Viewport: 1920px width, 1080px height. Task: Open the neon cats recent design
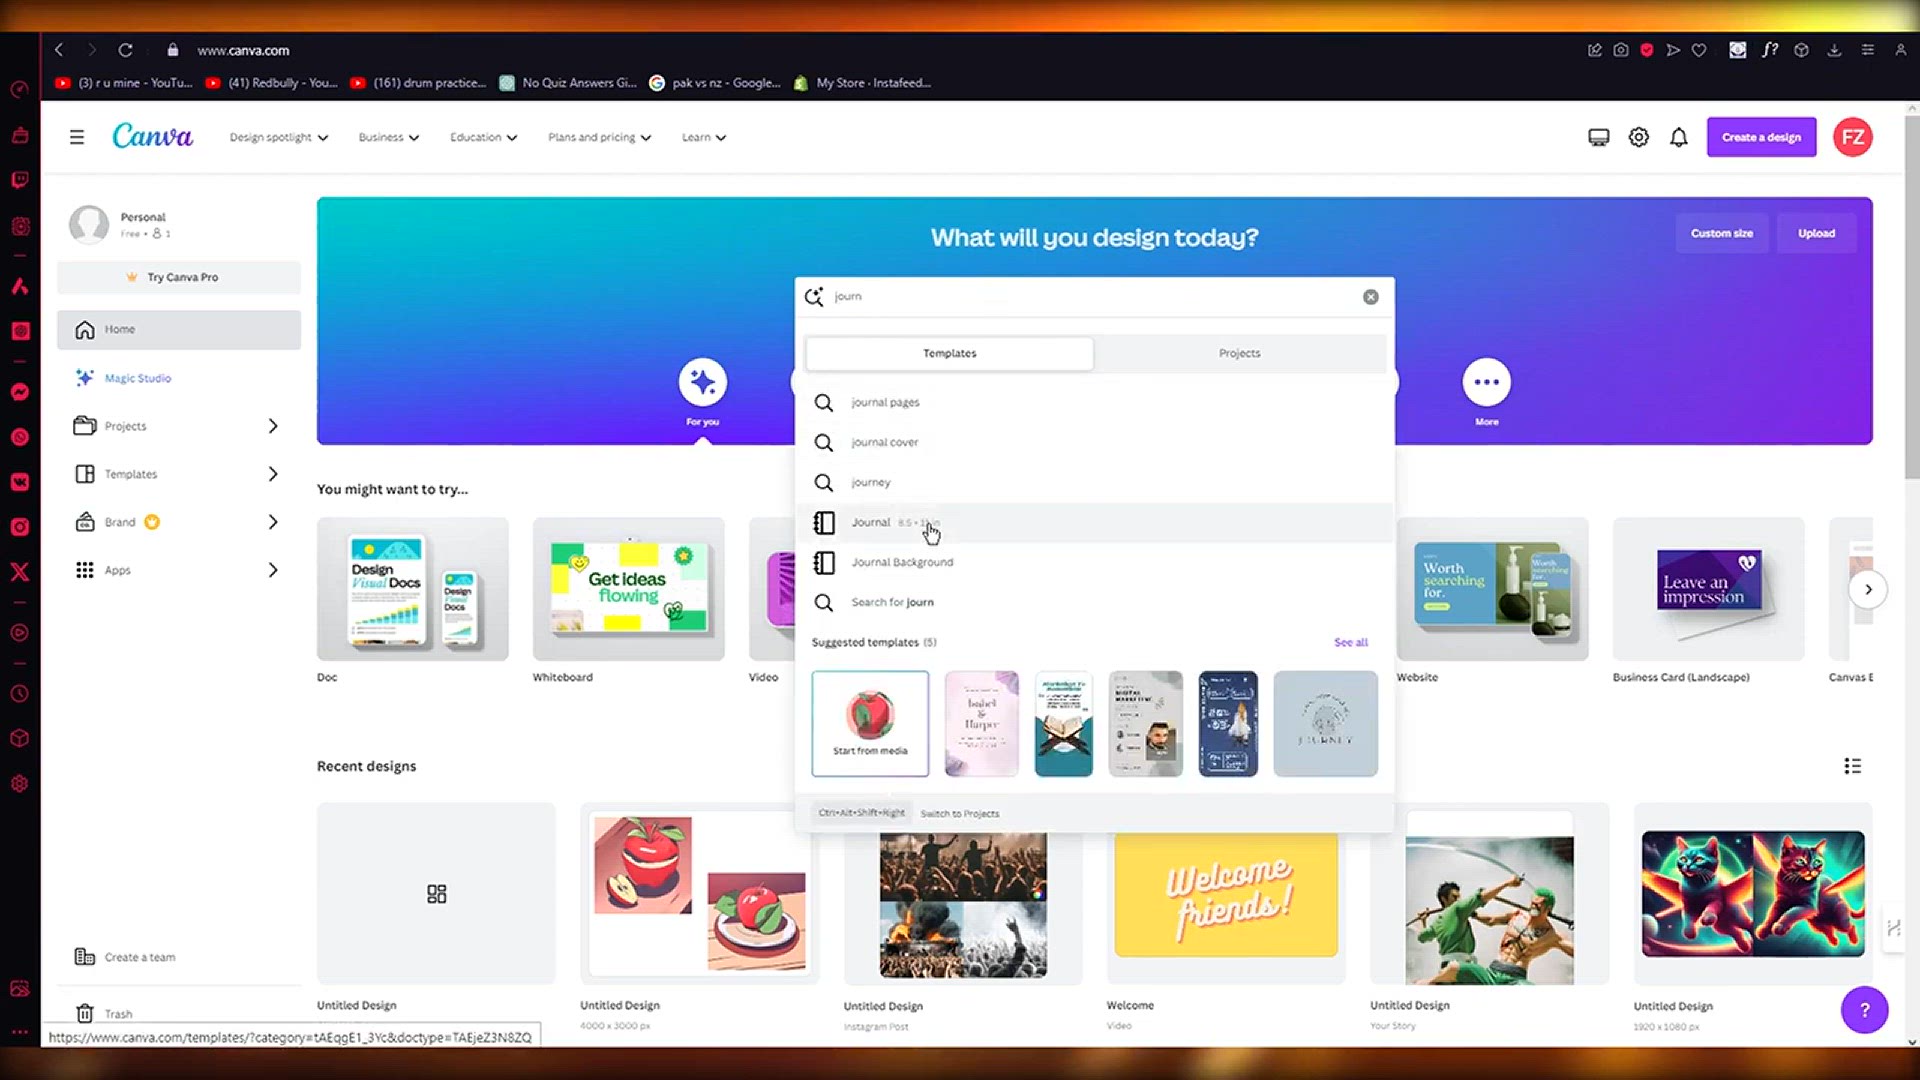click(1752, 895)
